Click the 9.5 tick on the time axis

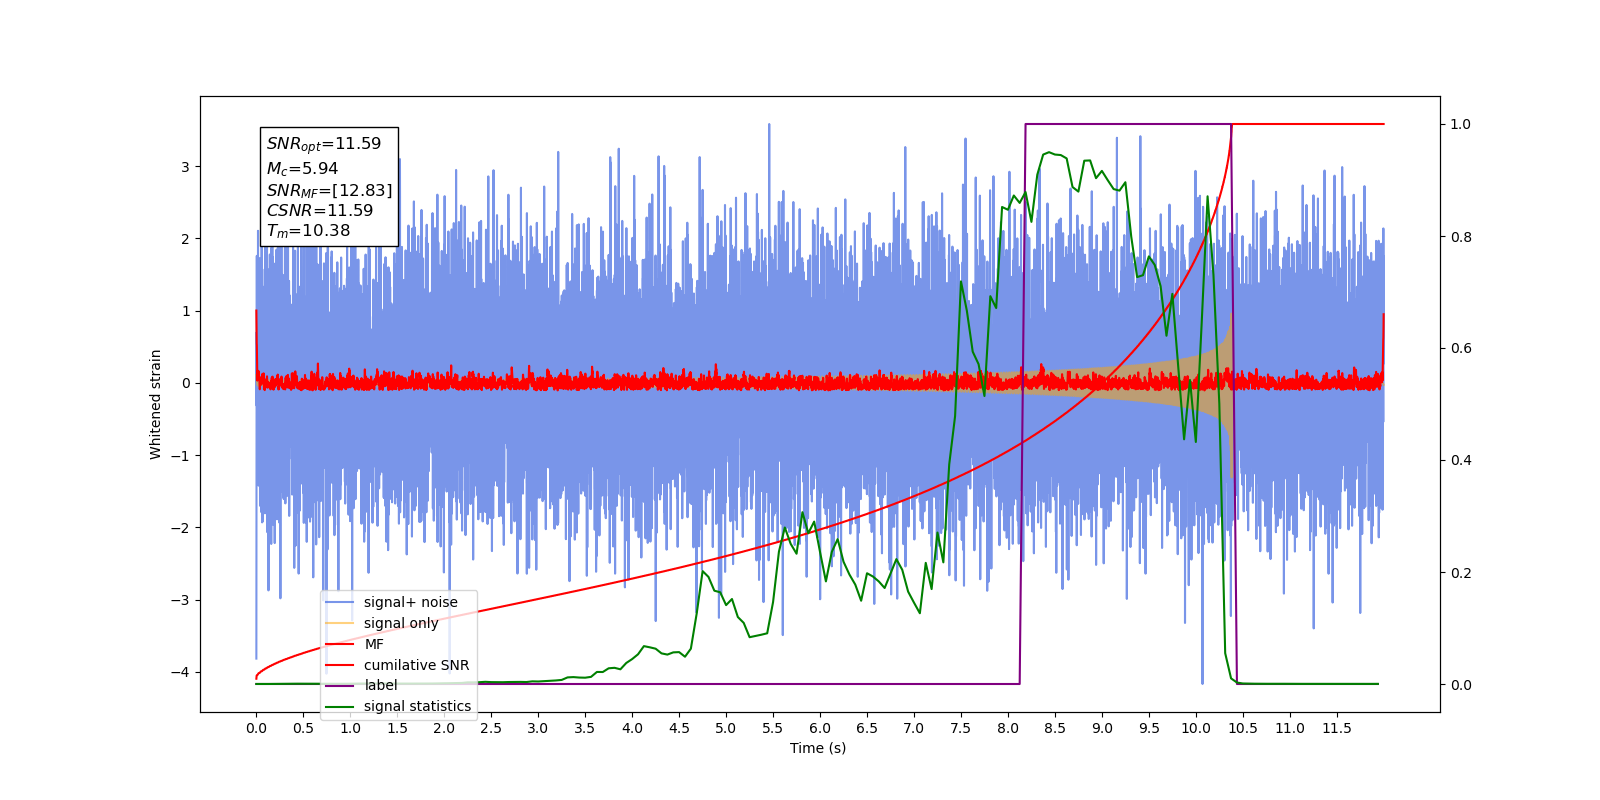click(x=1149, y=728)
